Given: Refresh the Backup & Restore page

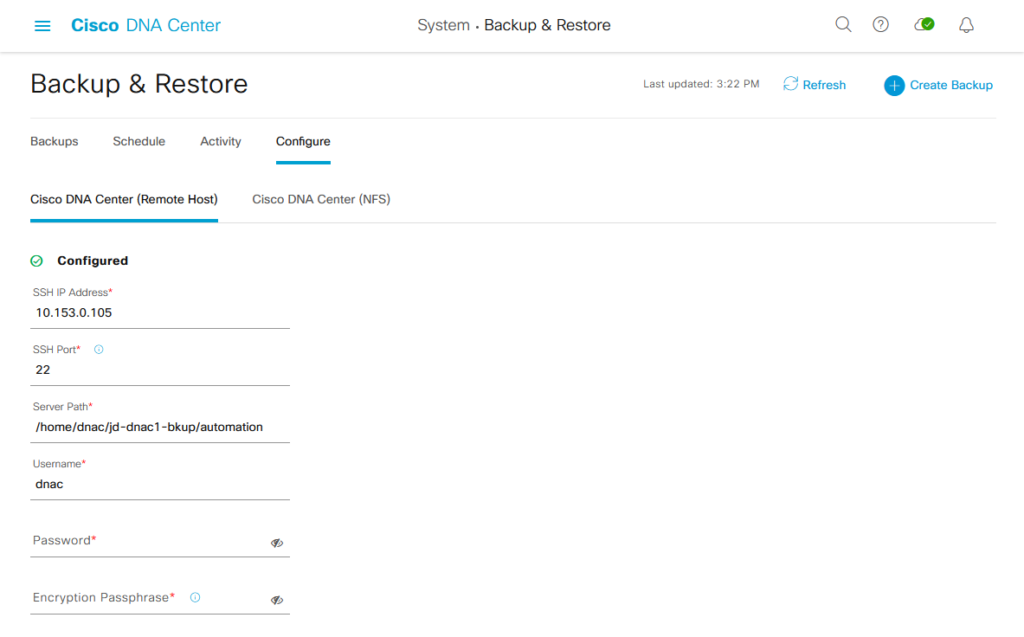Looking at the screenshot, I should (x=814, y=85).
